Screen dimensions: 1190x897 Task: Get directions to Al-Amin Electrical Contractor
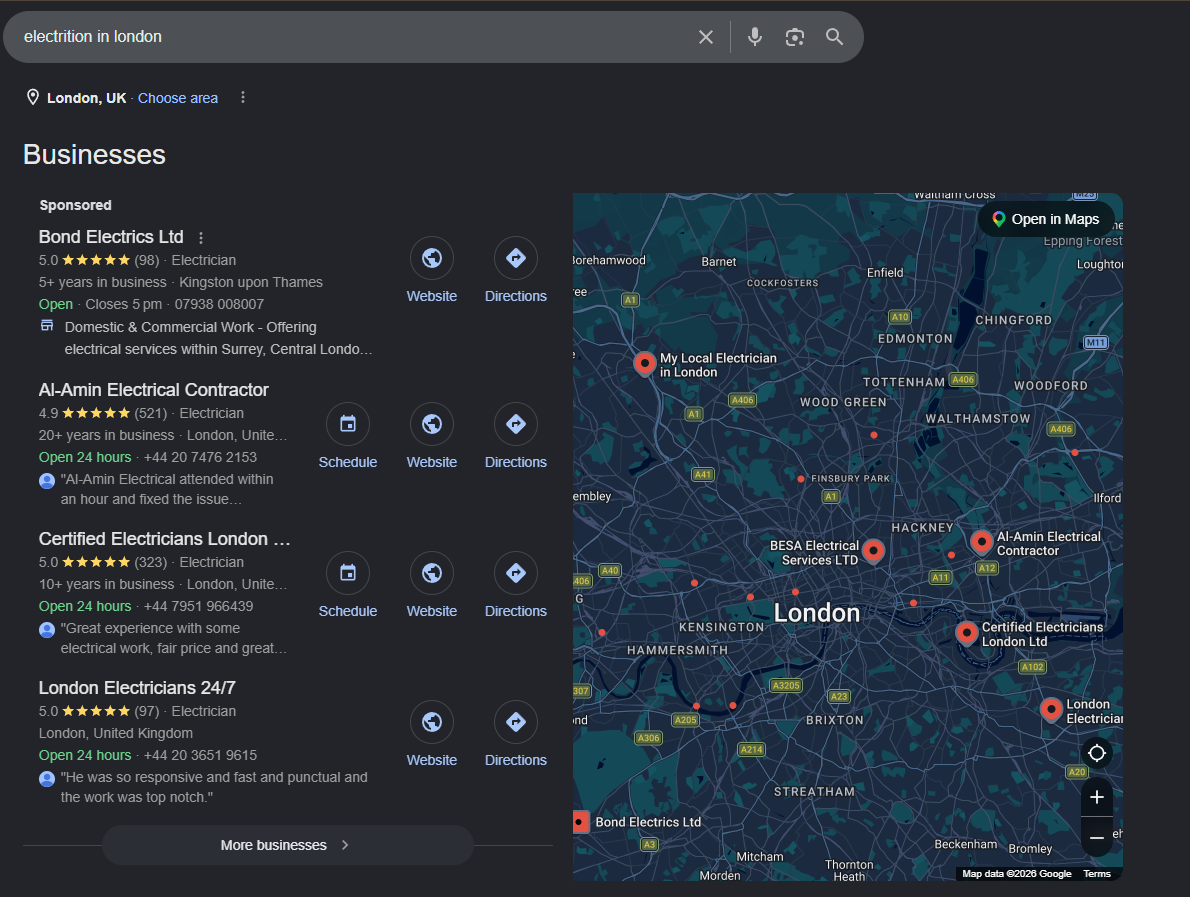pos(516,424)
